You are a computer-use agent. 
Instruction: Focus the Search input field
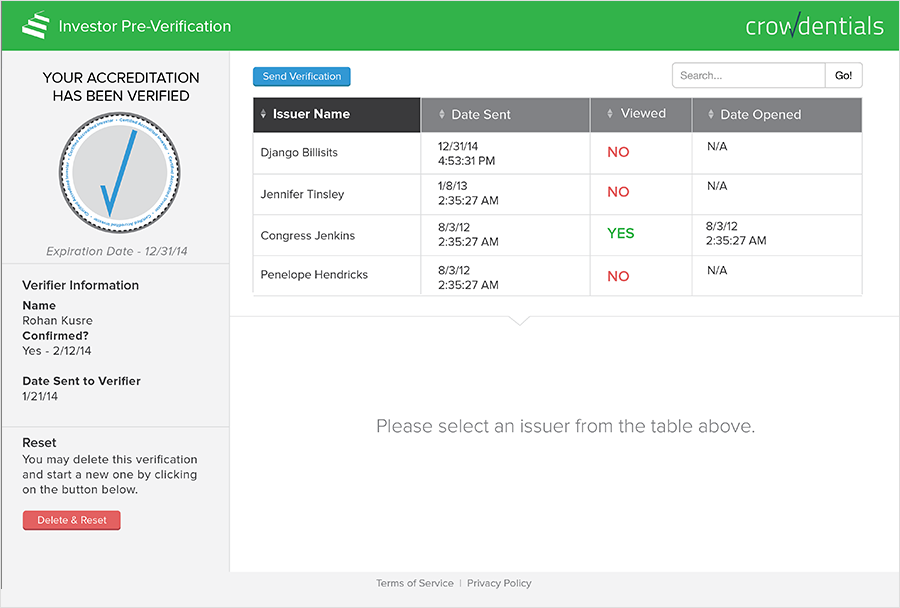click(x=748, y=76)
